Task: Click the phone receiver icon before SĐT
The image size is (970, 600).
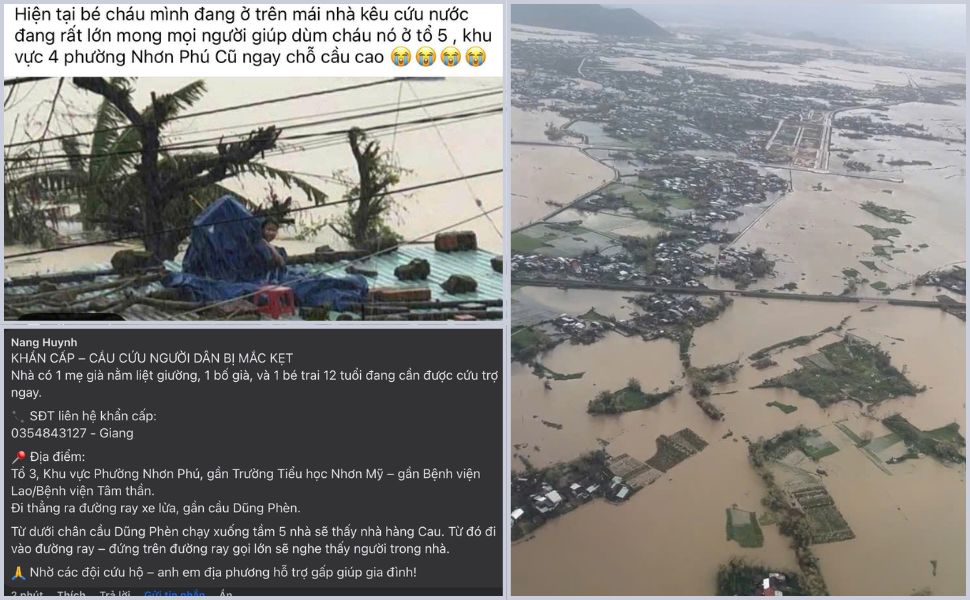Action: pyautogui.click(x=18, y=416)
